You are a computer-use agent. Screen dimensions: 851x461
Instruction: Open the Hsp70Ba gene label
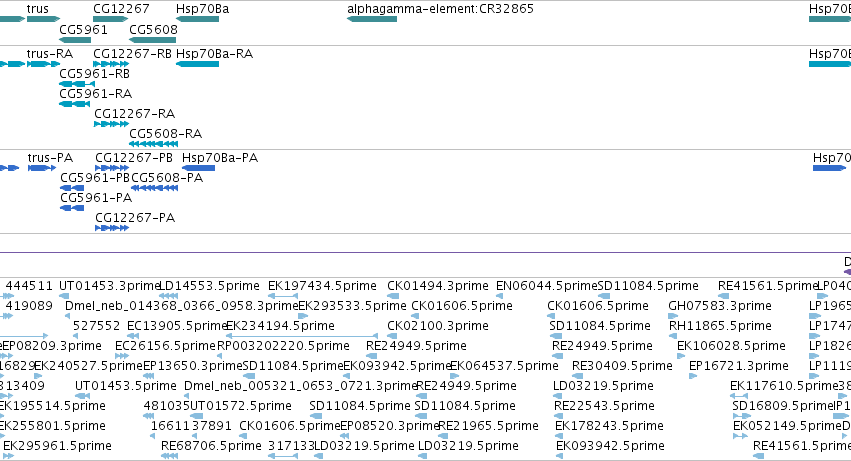202,9
